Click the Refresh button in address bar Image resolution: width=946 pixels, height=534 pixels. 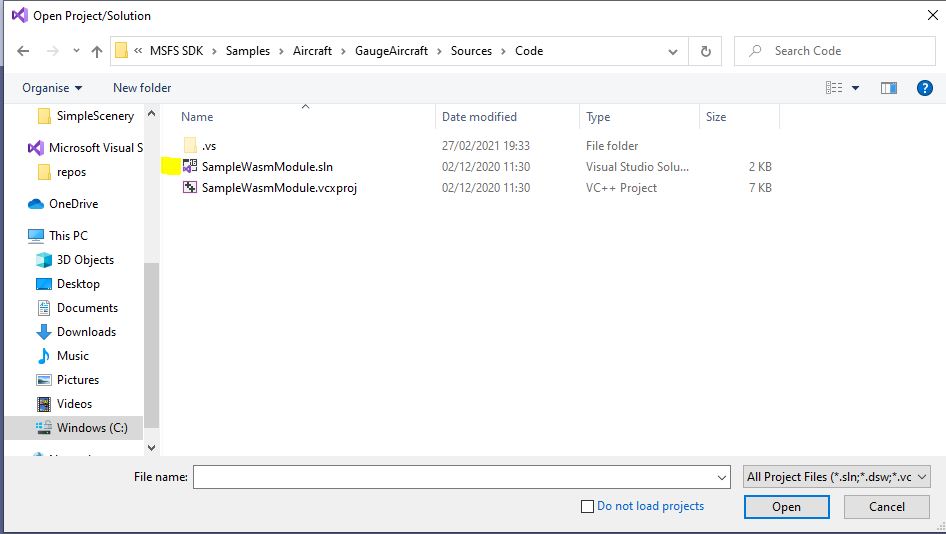tap(706, 51)
